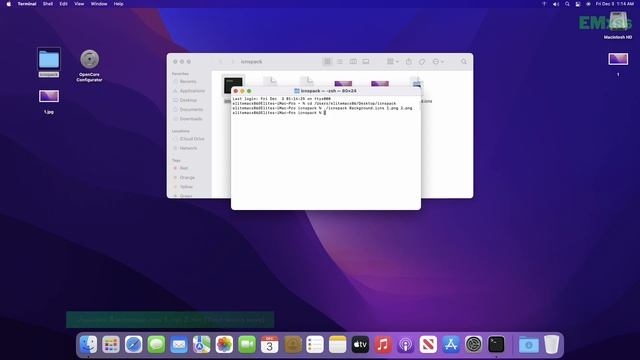Open Calendar showing date 3 in Dock
Image resolution: width=640 pixels, height=360 pixels.
[269, 344]
